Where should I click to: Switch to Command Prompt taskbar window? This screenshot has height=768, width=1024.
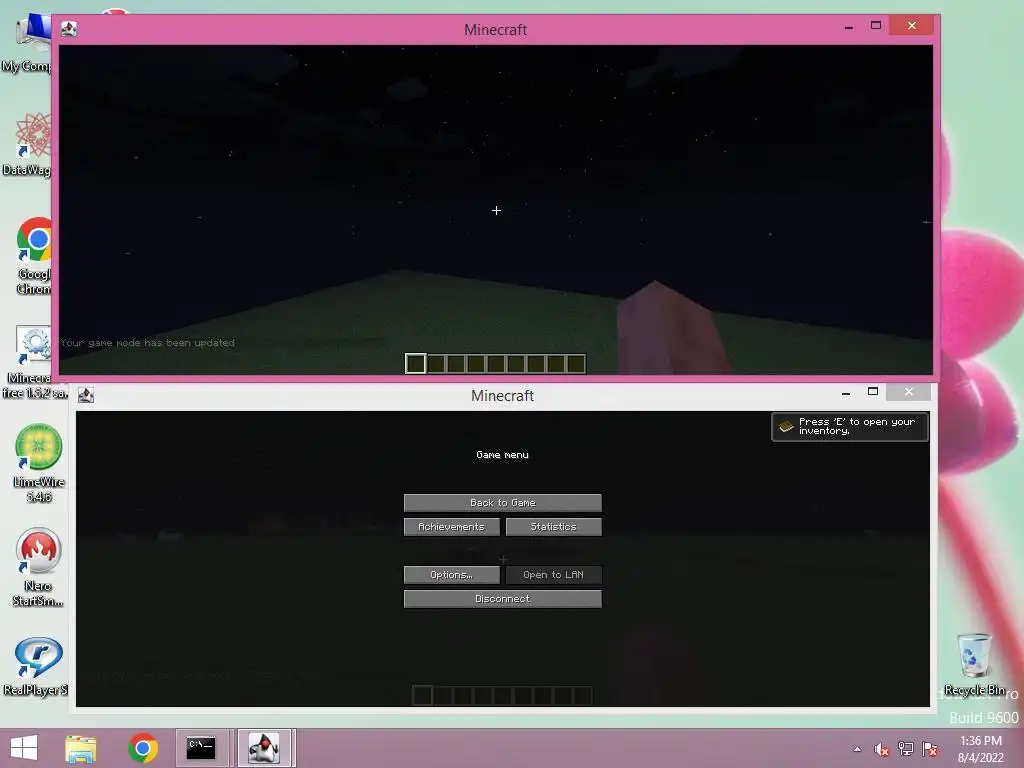(202, 748)
